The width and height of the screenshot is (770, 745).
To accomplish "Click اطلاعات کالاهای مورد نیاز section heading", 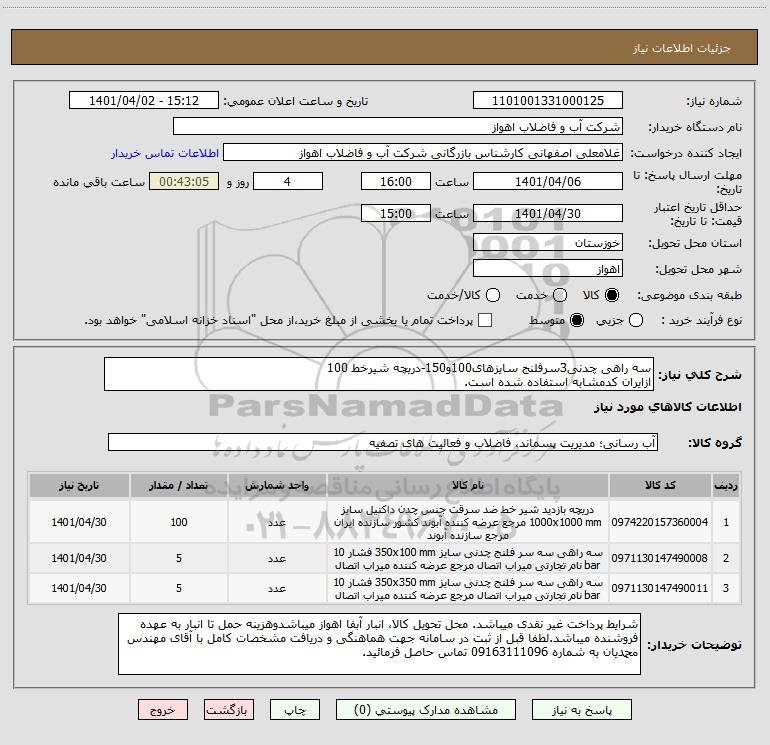I will (x=668, y=407).
